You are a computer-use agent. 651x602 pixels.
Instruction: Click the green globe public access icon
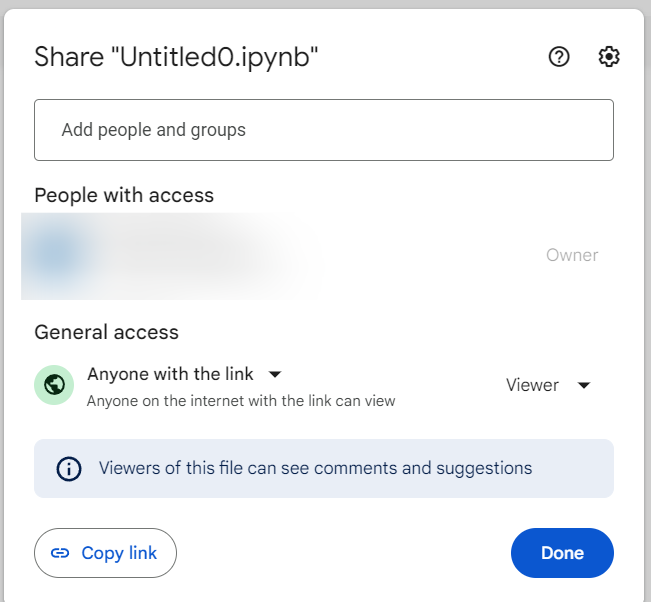pos(54,385)
